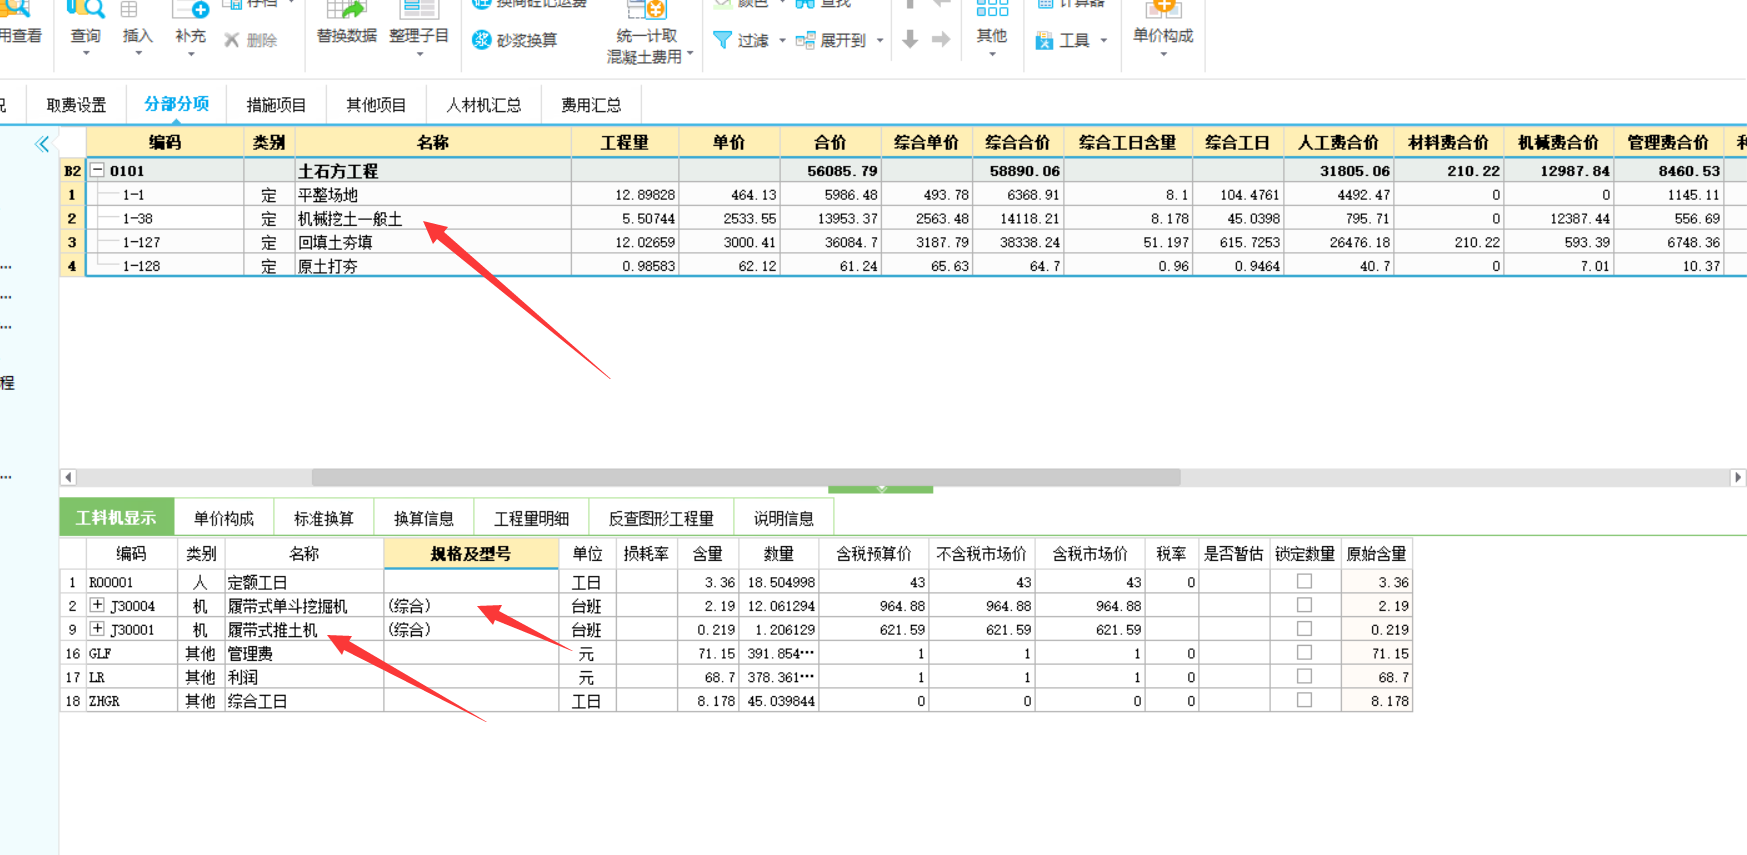Open the 其他项目 tab

pyautogui.click(x=376, y=105)
